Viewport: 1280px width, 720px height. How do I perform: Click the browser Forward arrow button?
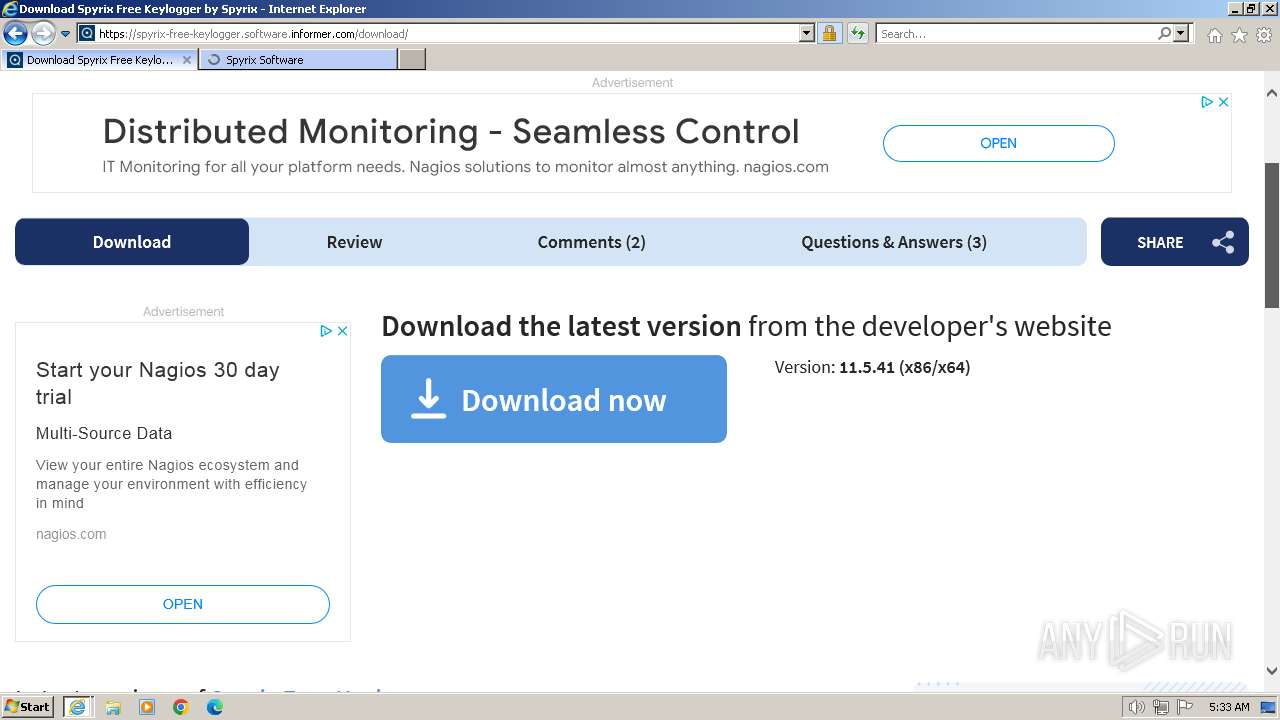point(43,33)
